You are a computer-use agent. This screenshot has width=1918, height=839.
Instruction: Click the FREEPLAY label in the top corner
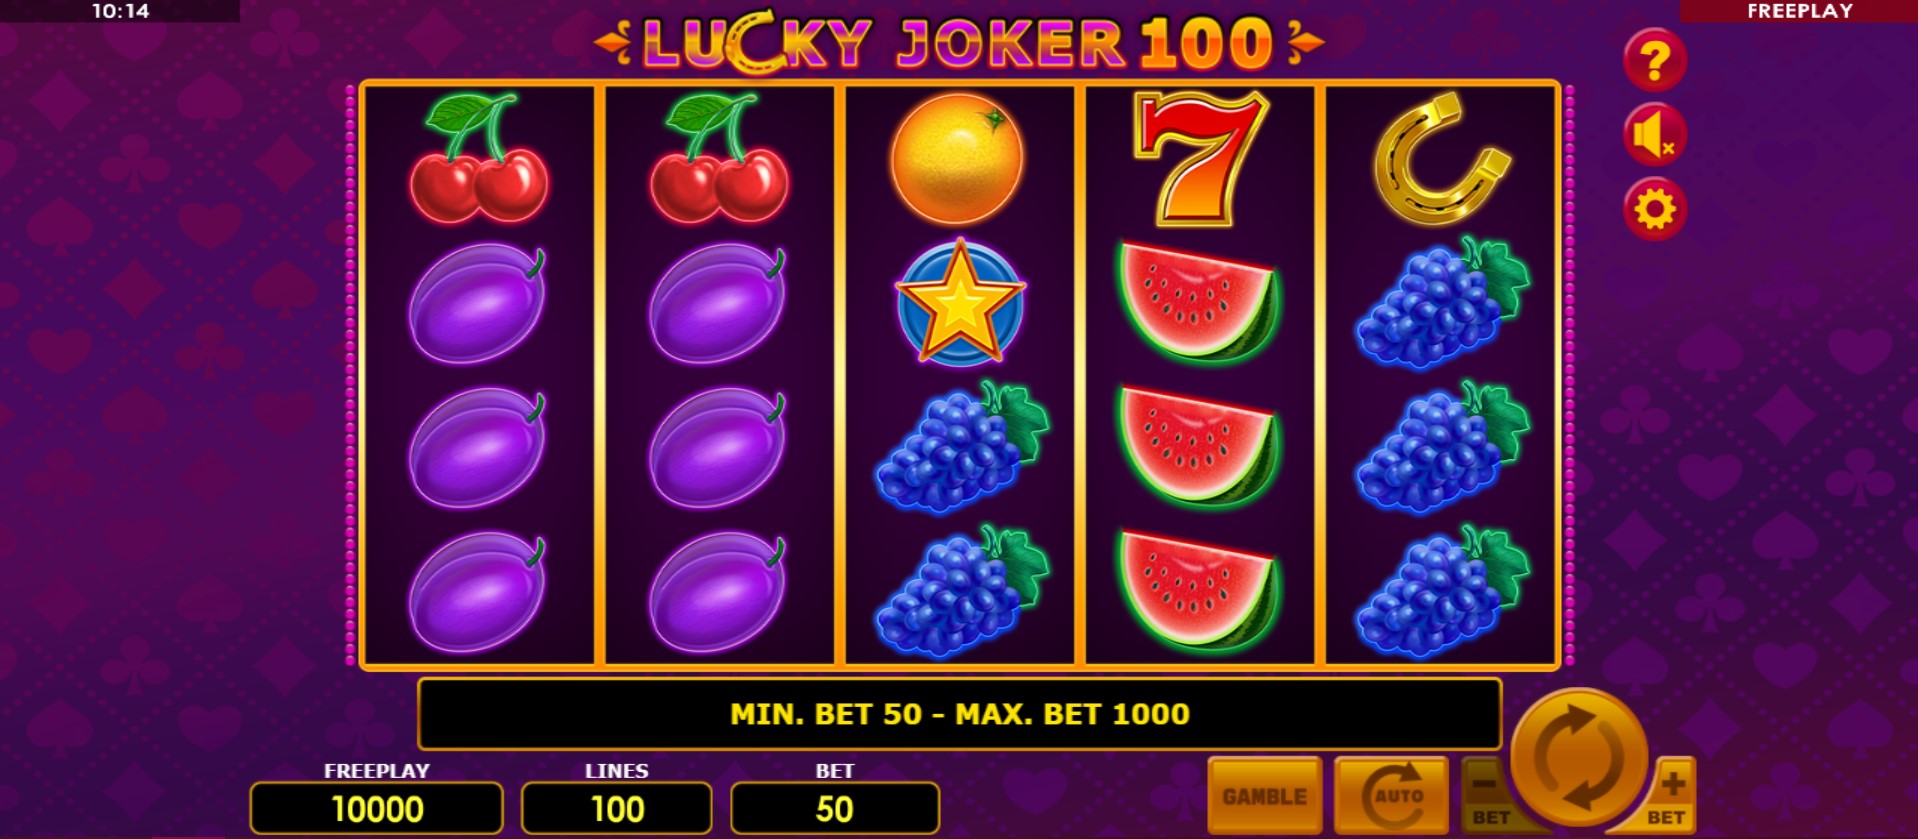pyautogui.click(x=1799, y=11)
